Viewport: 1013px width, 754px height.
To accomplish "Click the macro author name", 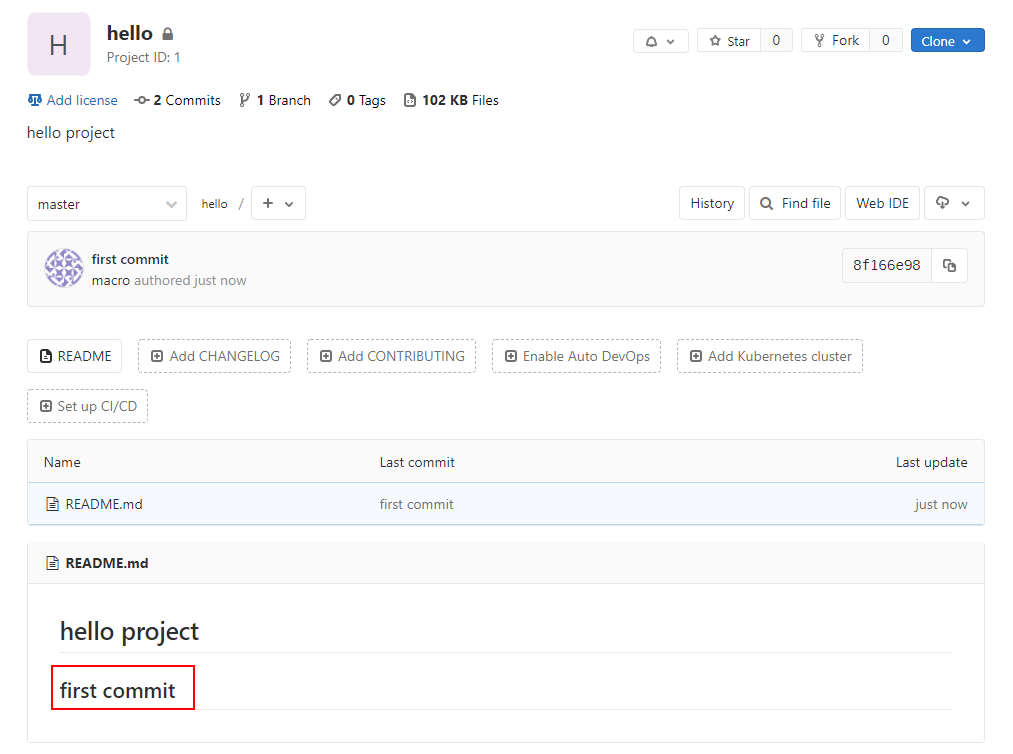I will tap(110, 280).
